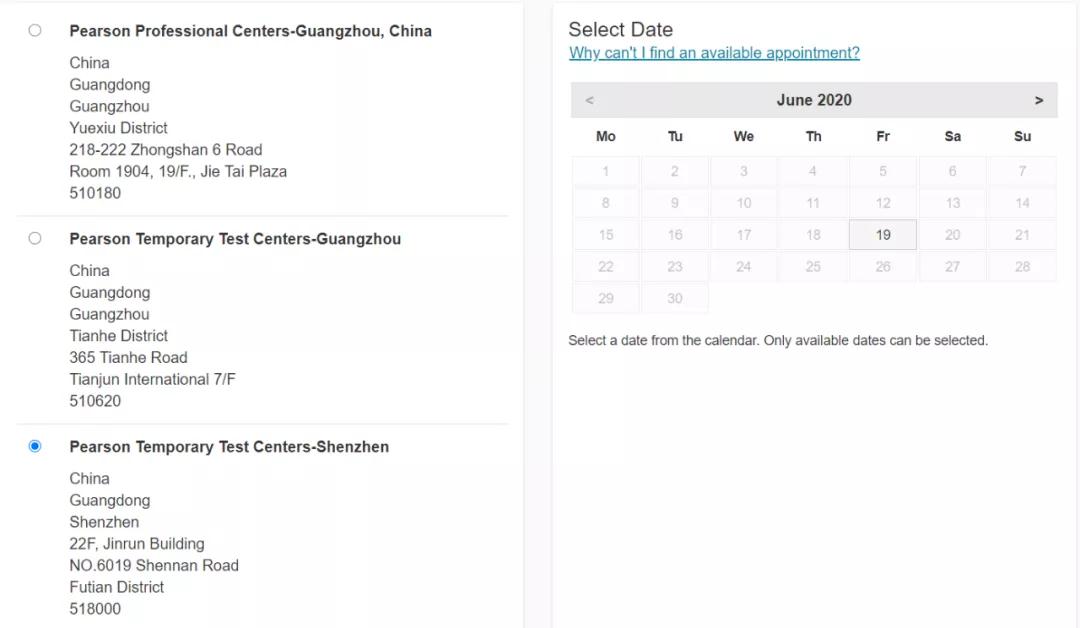The height and width of the screenshot is (628, 1080).
Task: Click date 7 in the calendar
Action: (x=1021, y=171)
